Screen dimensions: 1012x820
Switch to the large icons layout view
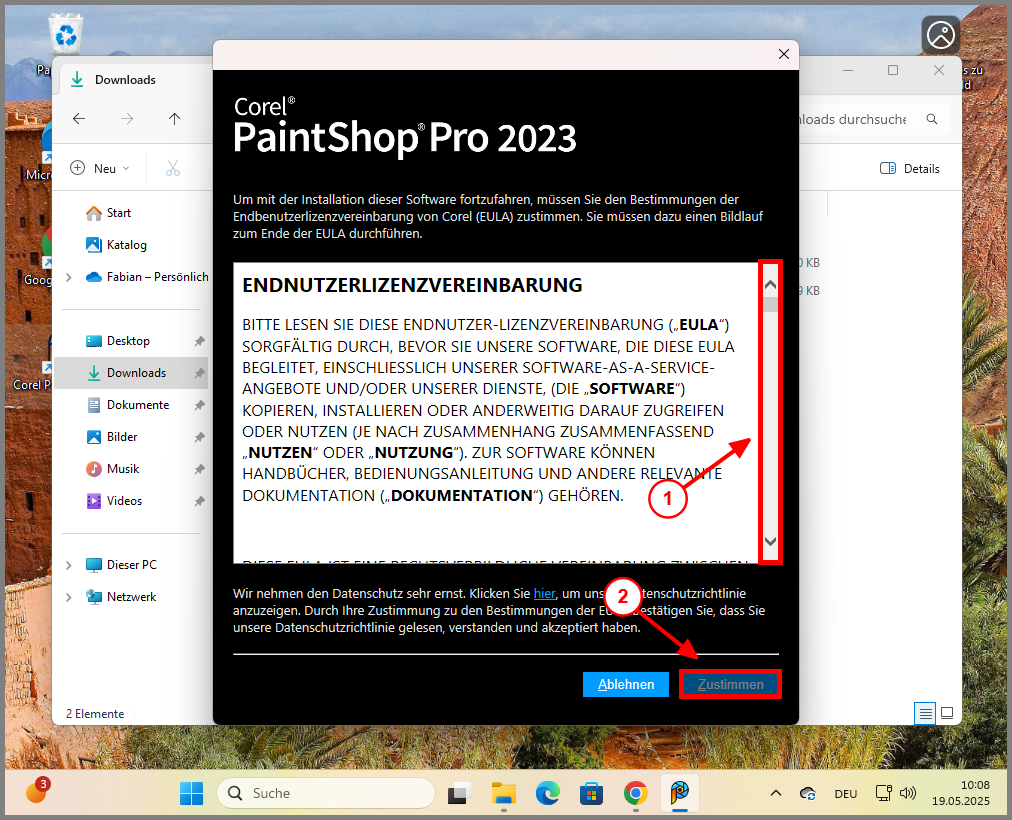click(x=946, y=713)
